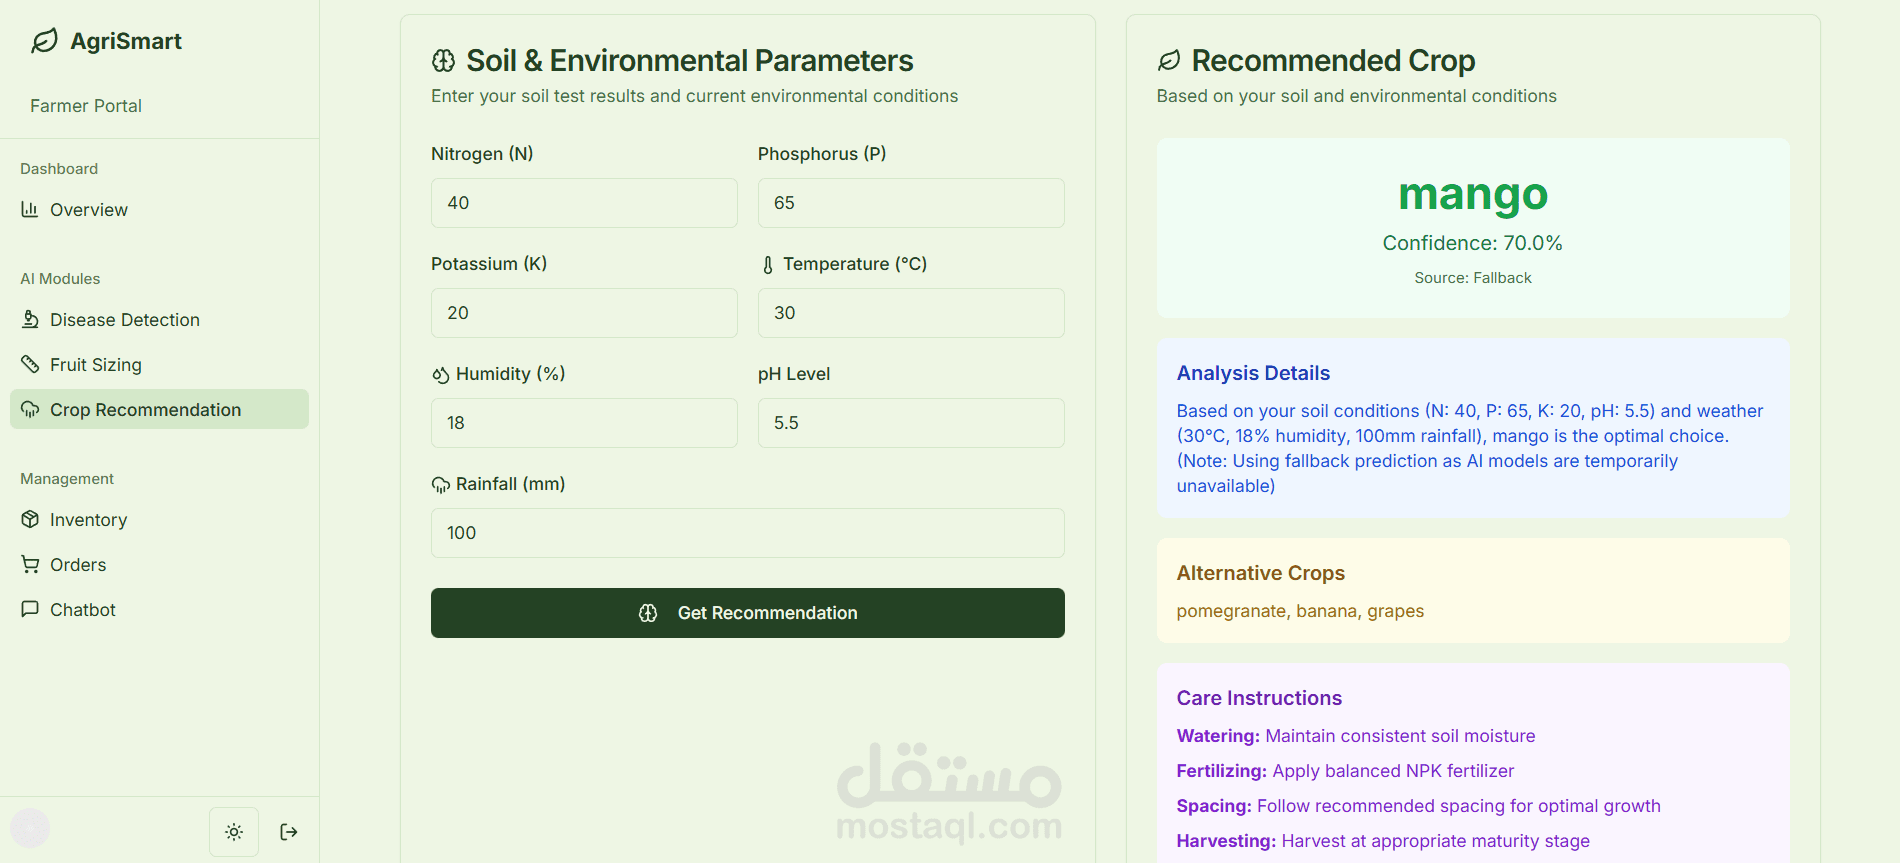
Task: Focus the Temperature input showing 30
Action: 911,313
